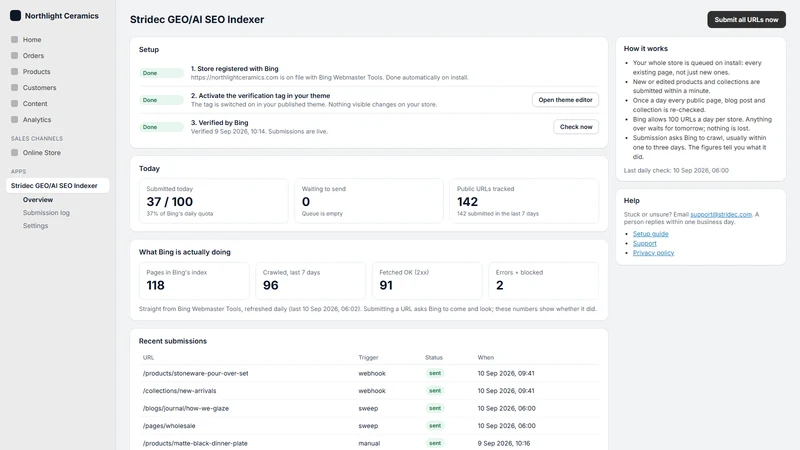Click /pages/wholesale URL row
Viewport: 800px width, 450px height.
click(x=369, y=426)
